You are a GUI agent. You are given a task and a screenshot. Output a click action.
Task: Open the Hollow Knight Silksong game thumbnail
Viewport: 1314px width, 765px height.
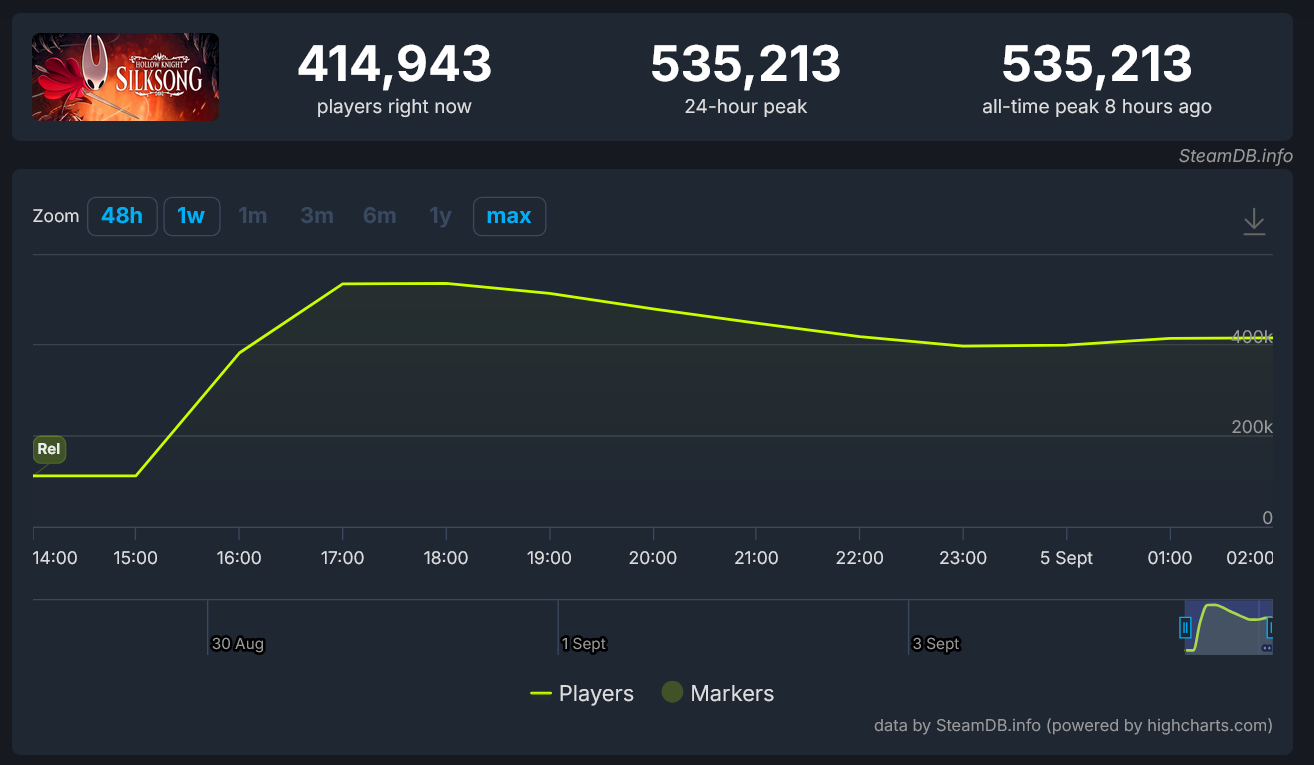[125, 77]
